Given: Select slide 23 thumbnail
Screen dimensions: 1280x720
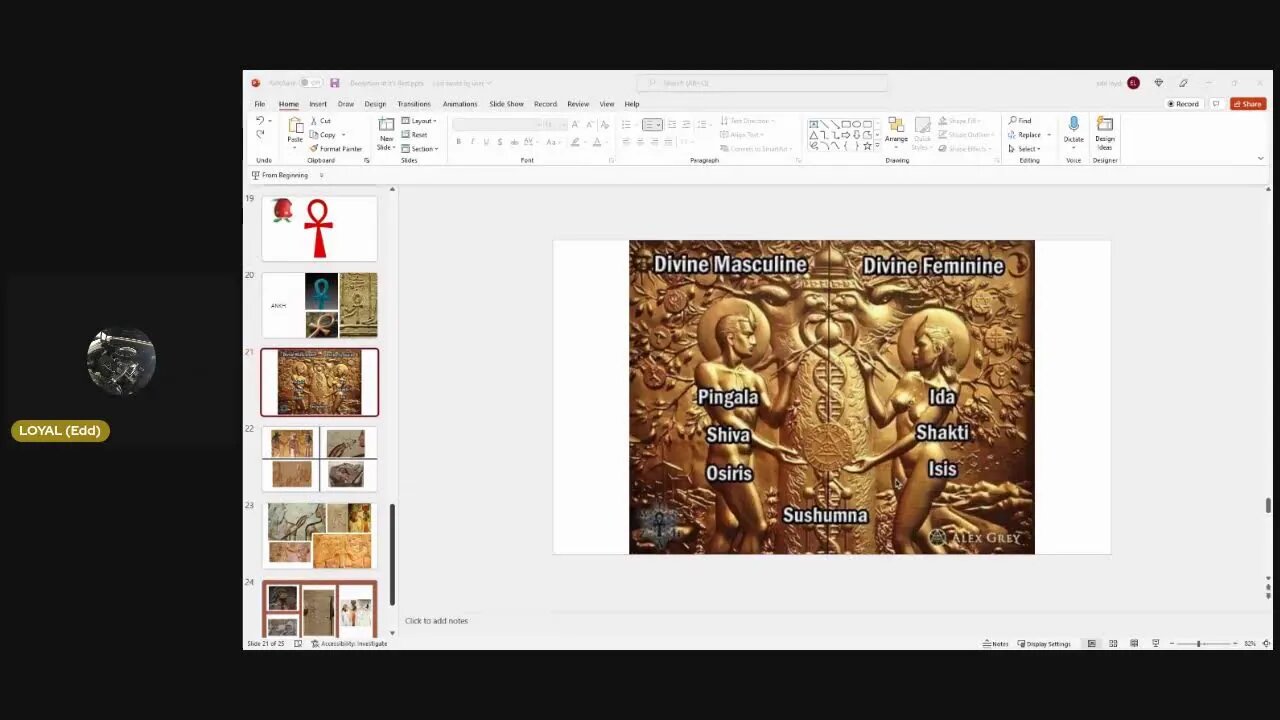Looking at the screenshot, I should [319, 535].
